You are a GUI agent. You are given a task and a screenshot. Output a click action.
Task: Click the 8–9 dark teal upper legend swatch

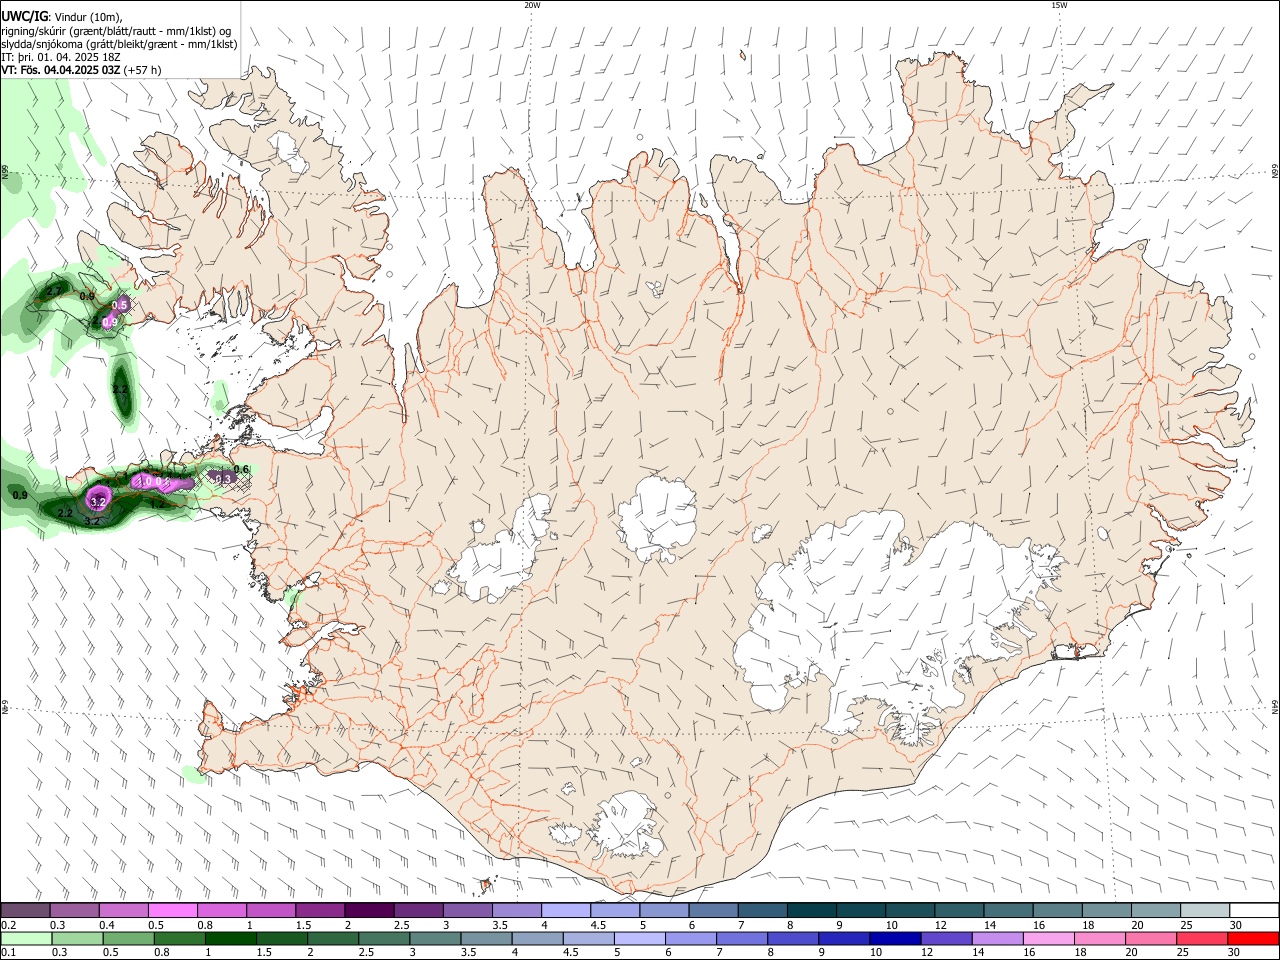pyautogui.click(x=810, y=911)
